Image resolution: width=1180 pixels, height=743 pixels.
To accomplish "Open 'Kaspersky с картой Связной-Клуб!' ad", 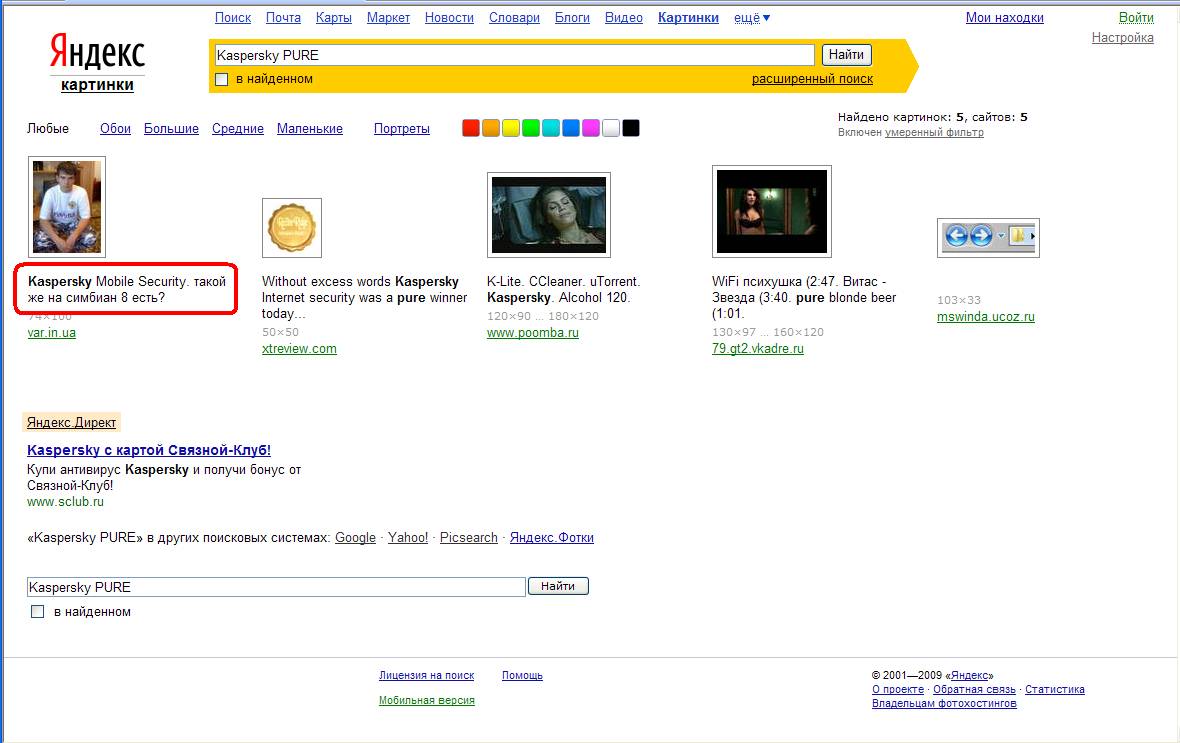I will pyautogui.click(x=149, y=450).
